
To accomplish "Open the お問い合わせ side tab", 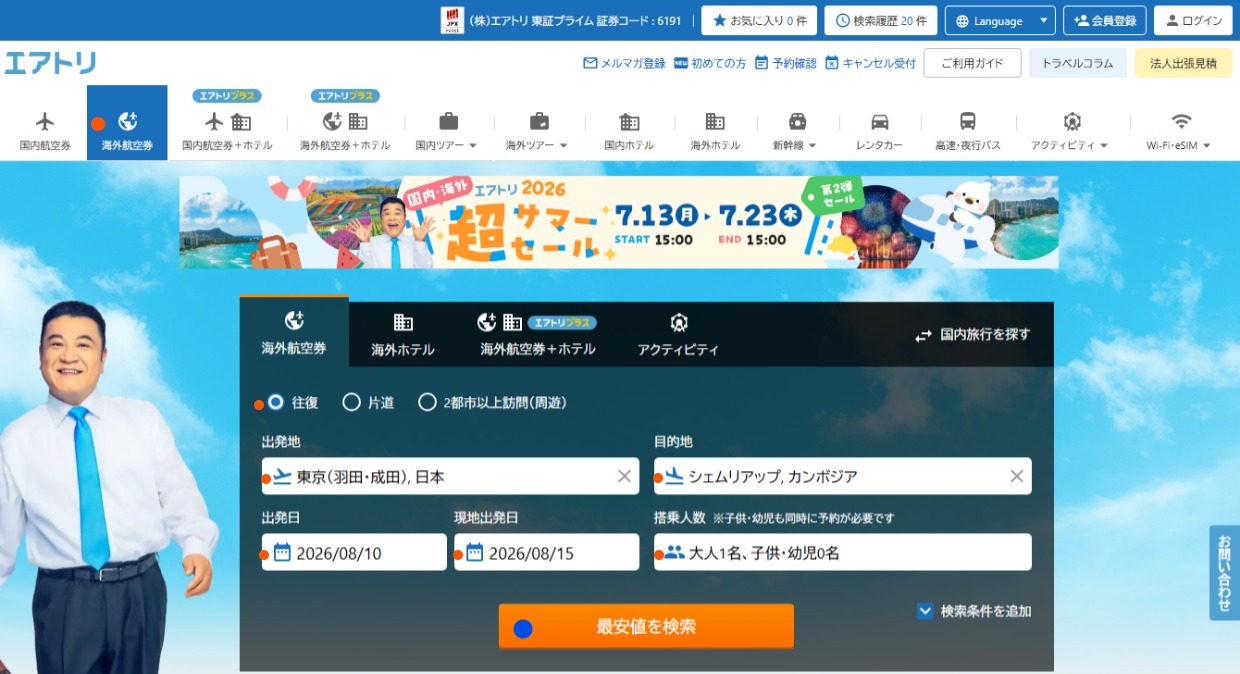I will pos(1225,573).
